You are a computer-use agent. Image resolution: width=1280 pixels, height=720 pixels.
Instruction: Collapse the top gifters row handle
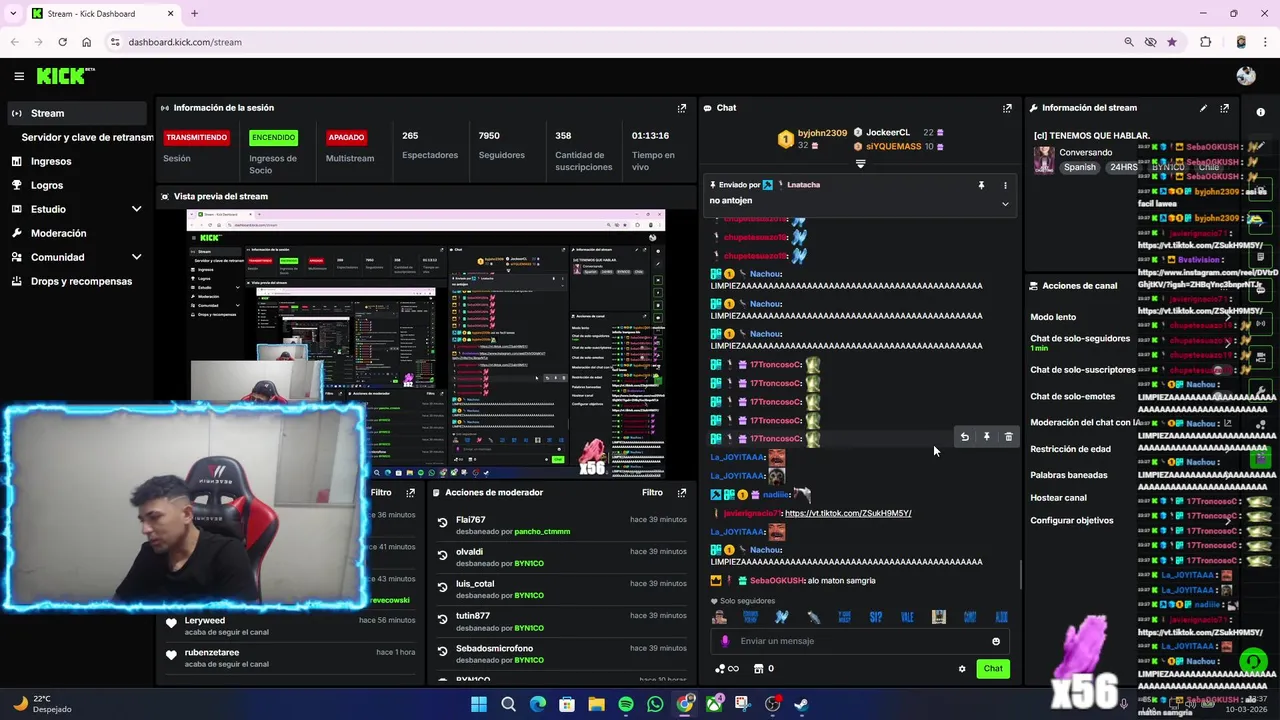coord(860,163)
